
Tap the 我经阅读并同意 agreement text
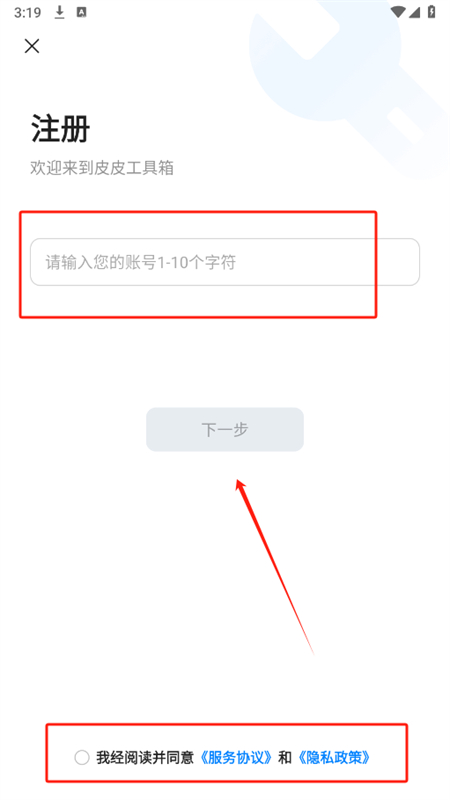145,757
